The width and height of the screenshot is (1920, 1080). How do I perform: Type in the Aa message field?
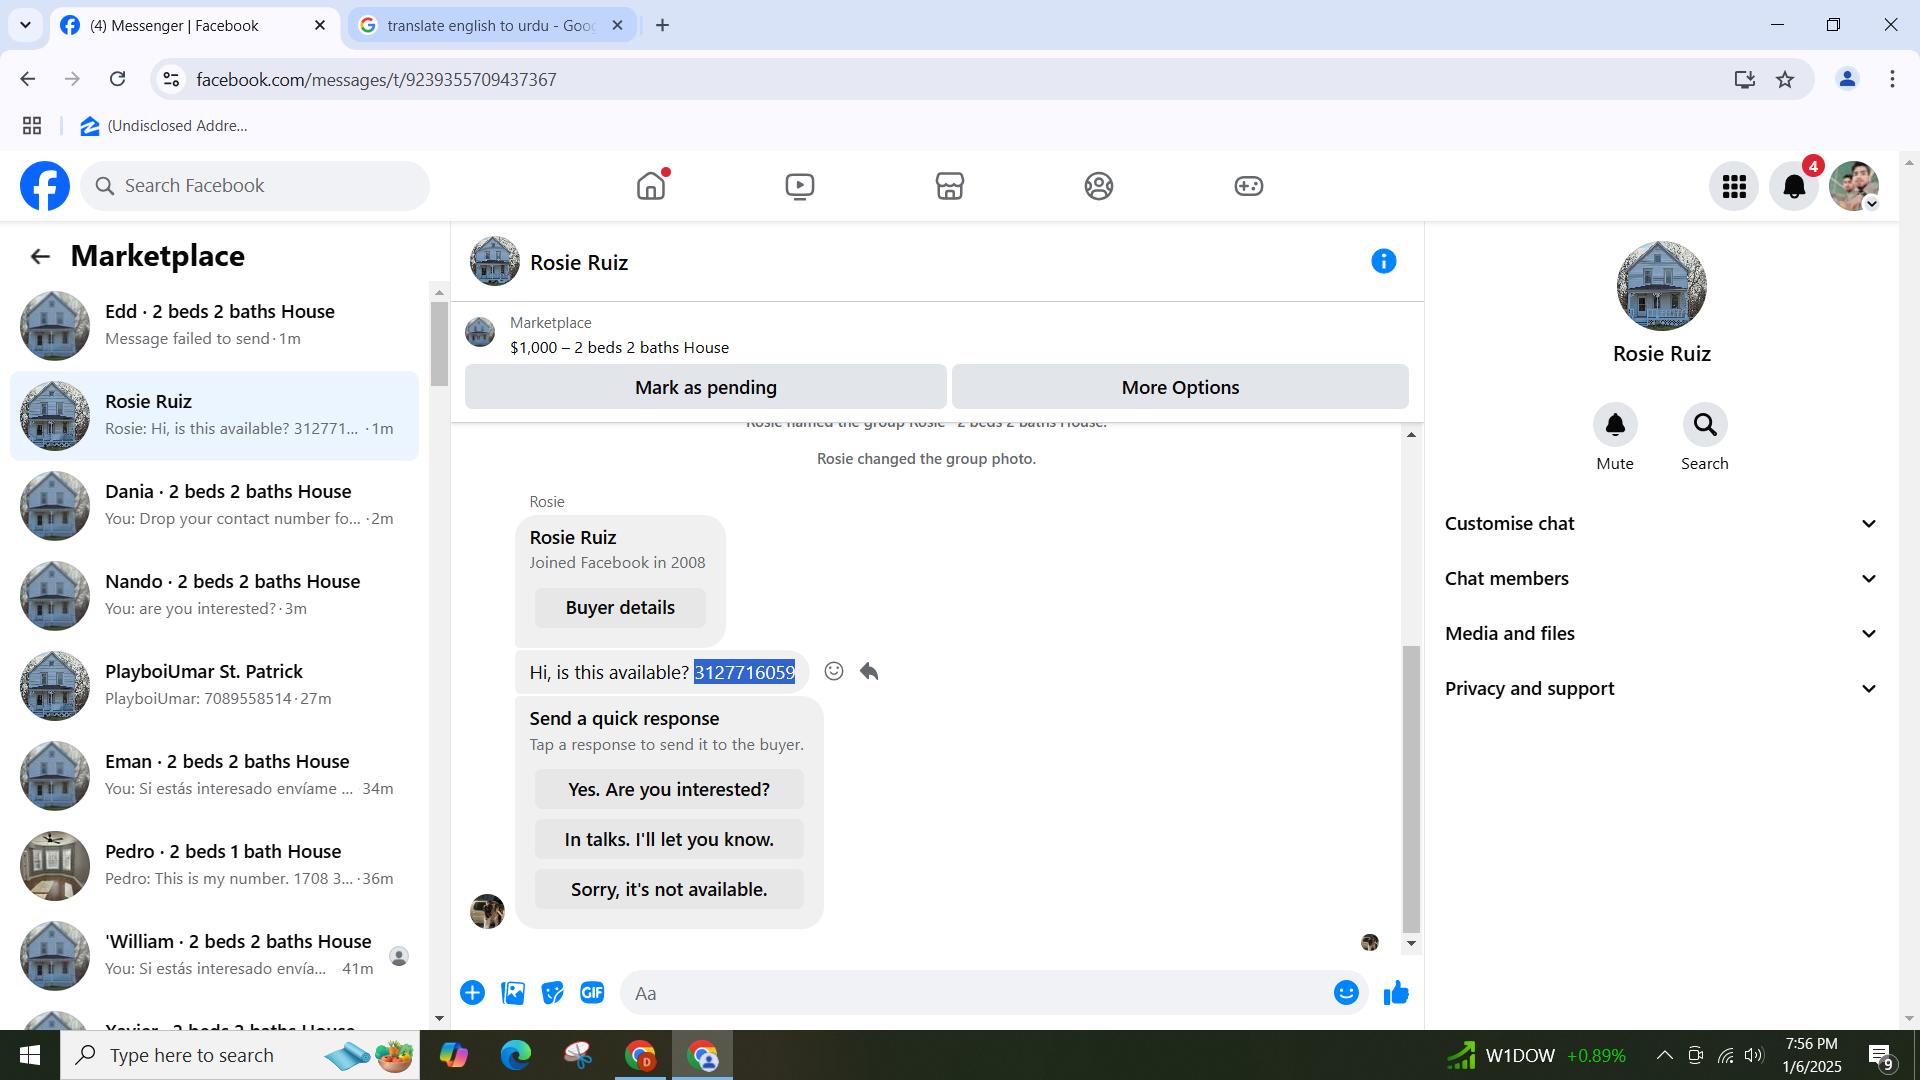click(980, 993)
